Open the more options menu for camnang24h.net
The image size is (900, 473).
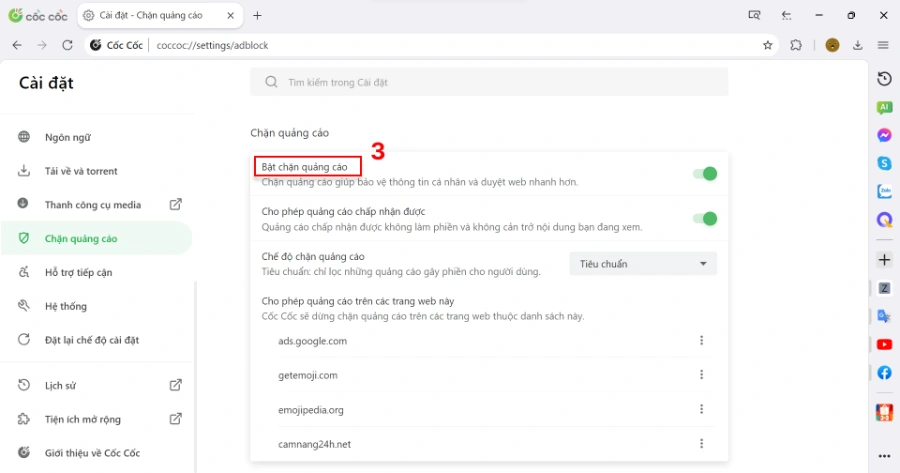pos(701,444)
